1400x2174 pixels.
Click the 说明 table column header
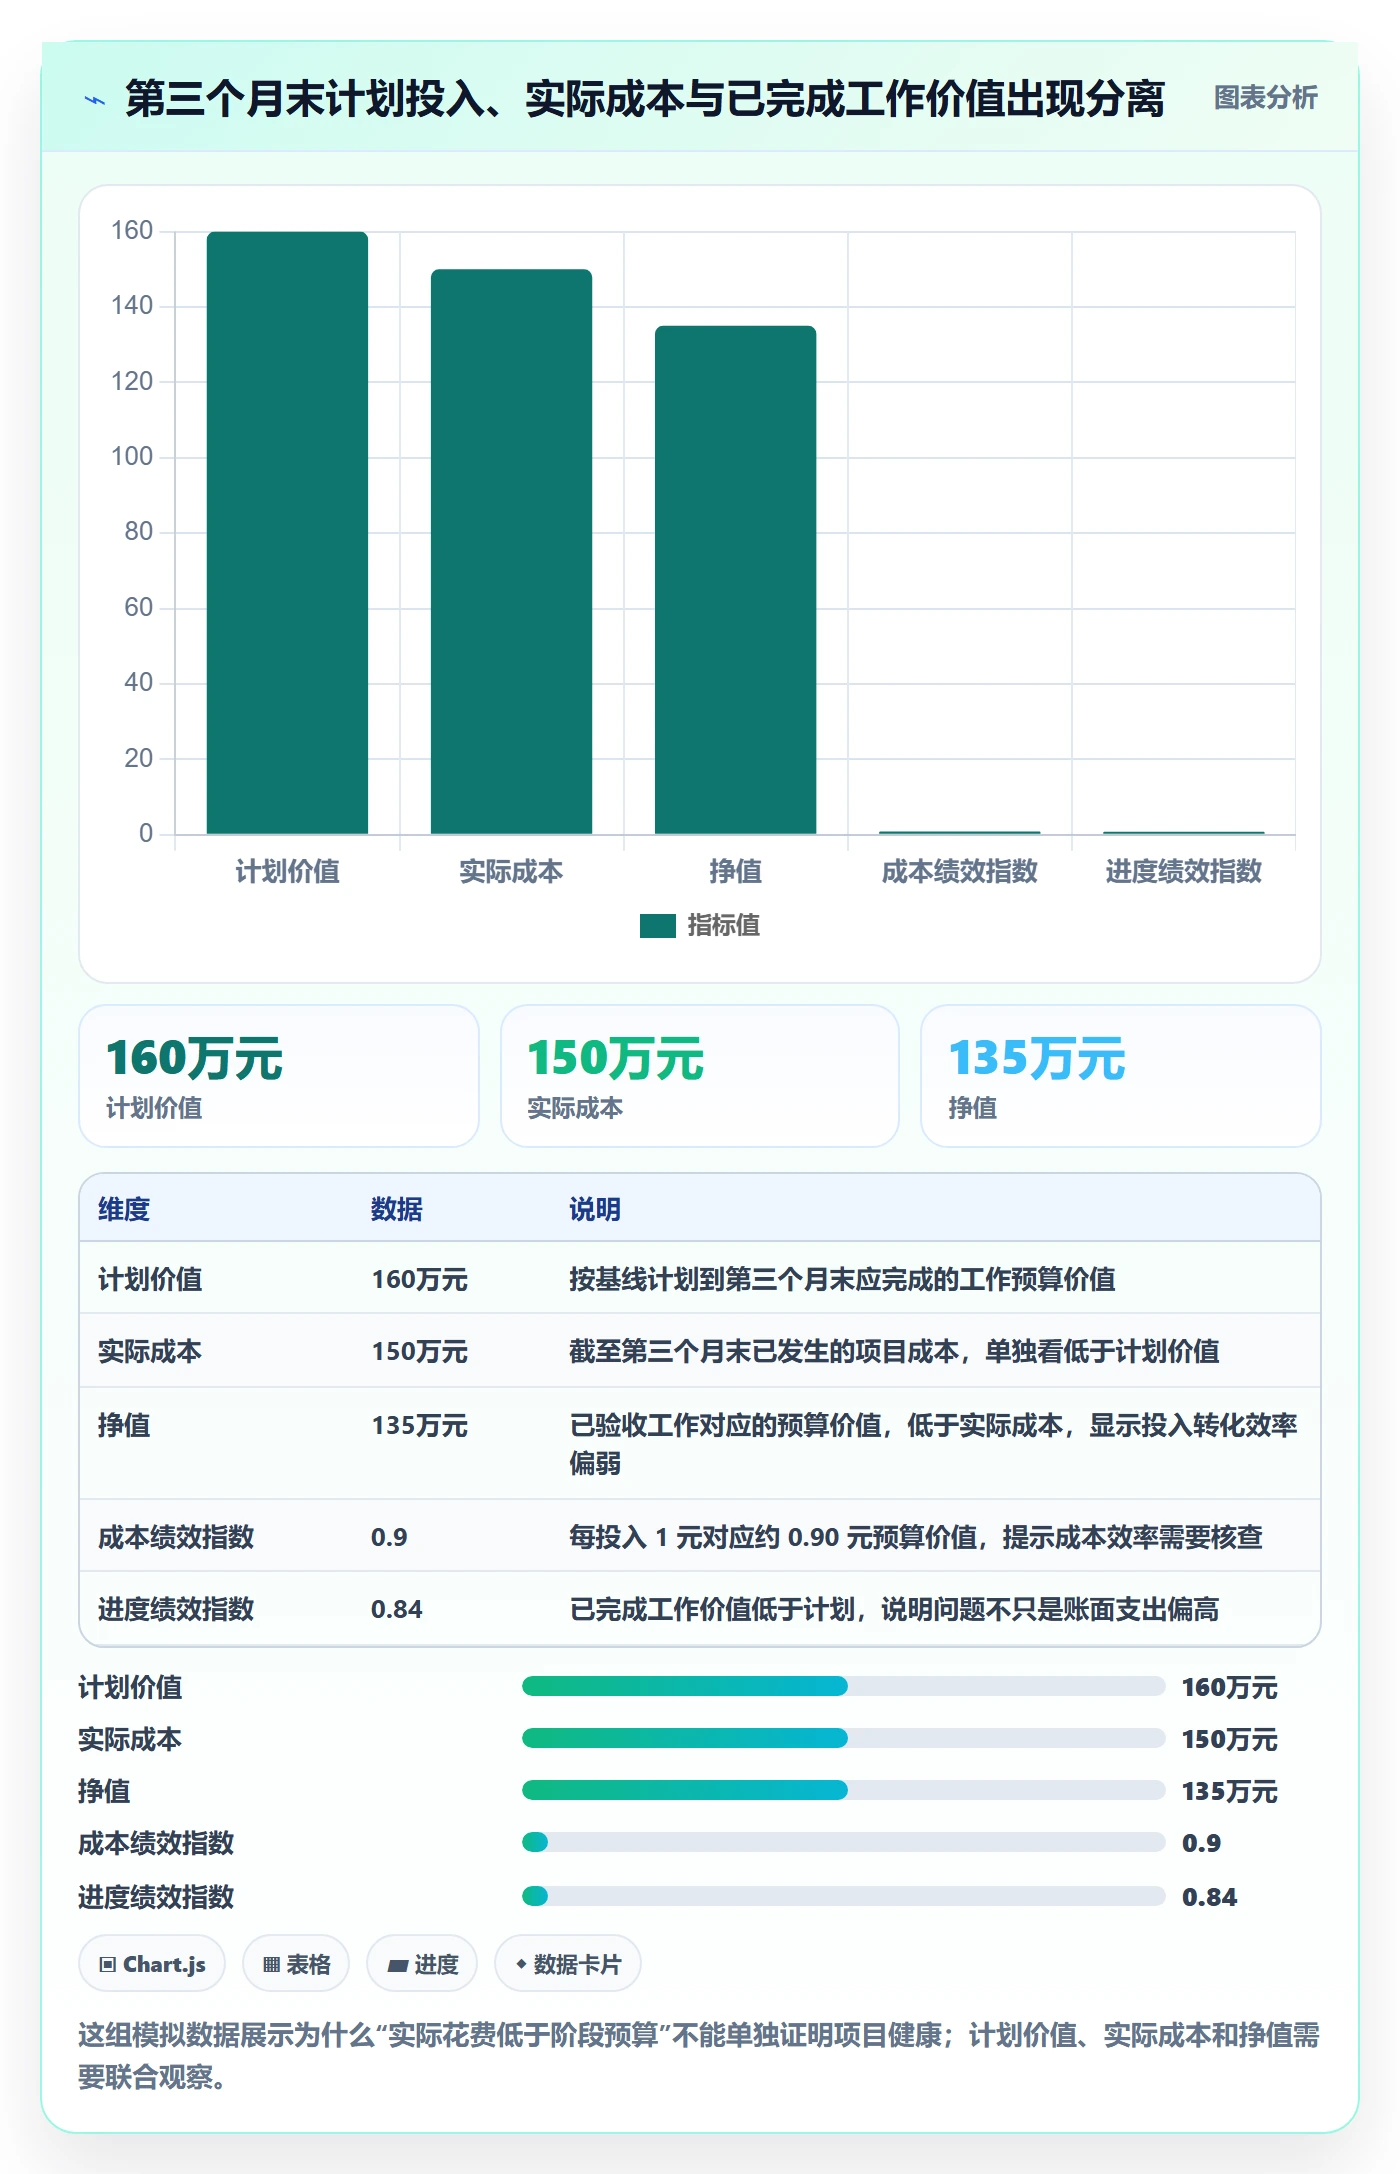pyautogui.click(x=595, y=1209)
